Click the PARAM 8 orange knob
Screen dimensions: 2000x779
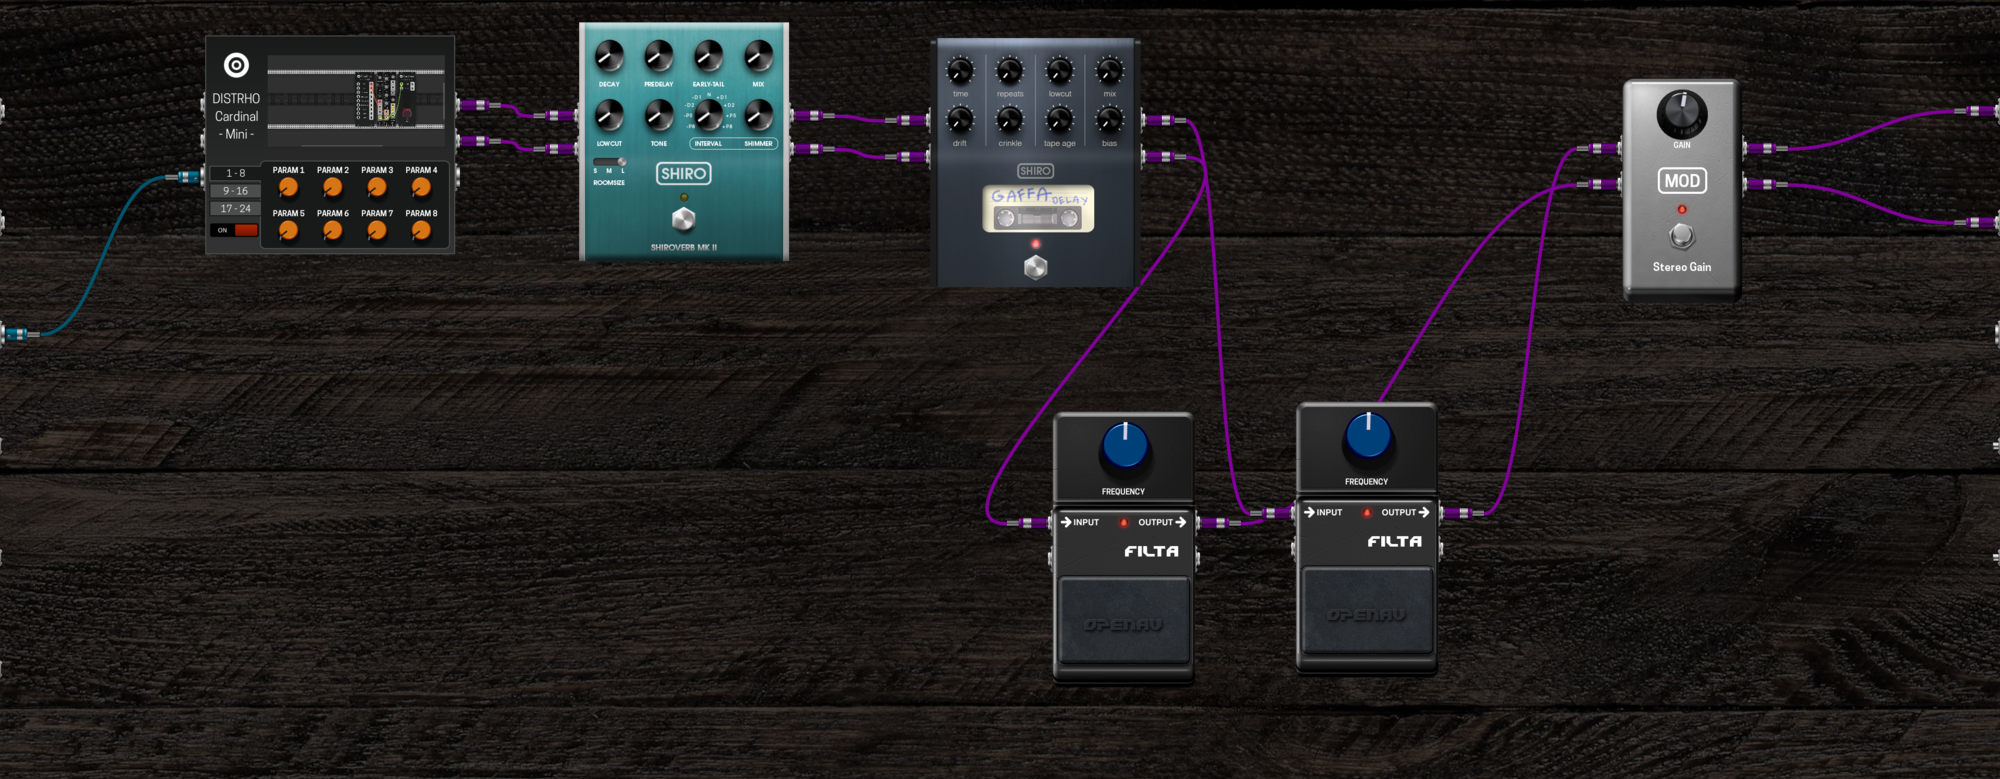421,231
